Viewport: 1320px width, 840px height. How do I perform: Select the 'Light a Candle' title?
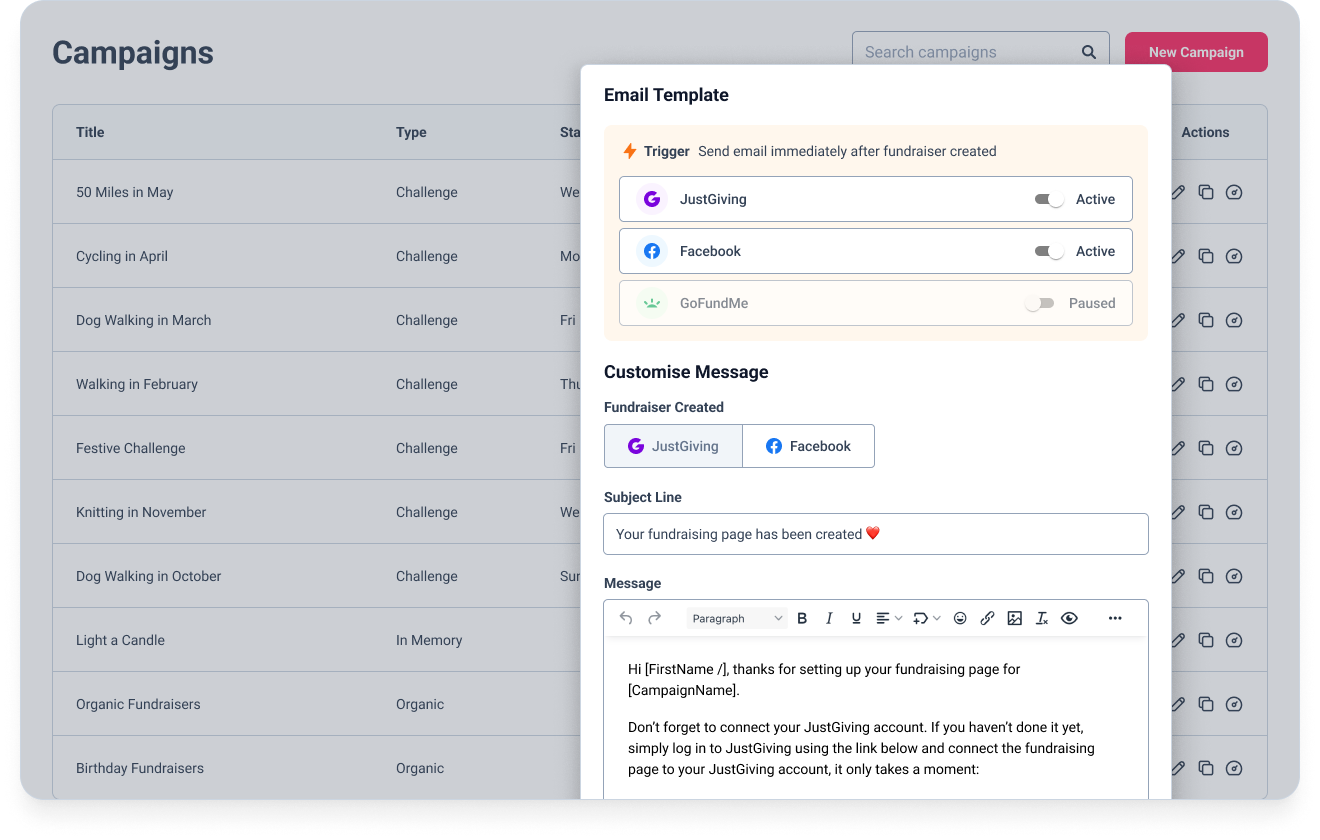(x=120, y=640)
